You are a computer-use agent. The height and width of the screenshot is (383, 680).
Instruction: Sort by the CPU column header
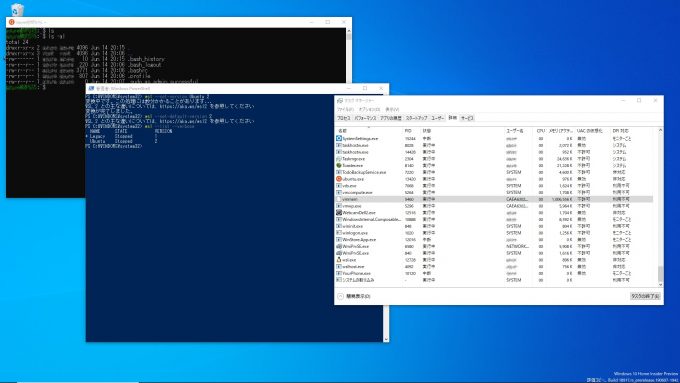[540, 131]
